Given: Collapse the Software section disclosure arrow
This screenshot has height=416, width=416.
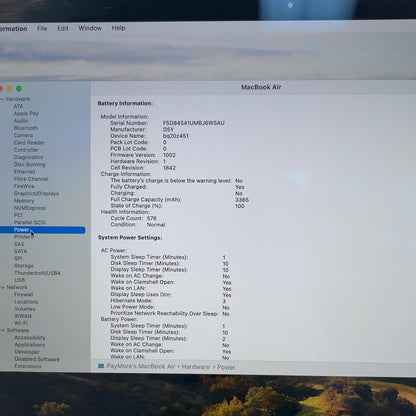Looking at the screenshot, I should (x=3, y=330).
